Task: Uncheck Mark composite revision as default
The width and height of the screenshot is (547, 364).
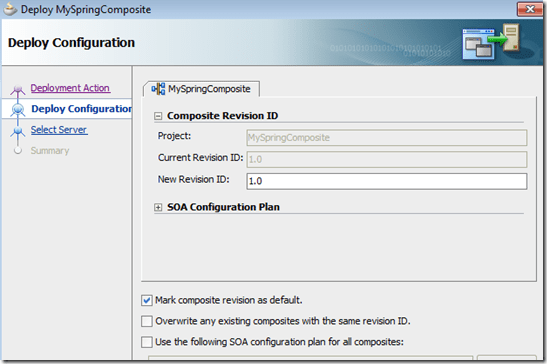Action: (147, 300)
